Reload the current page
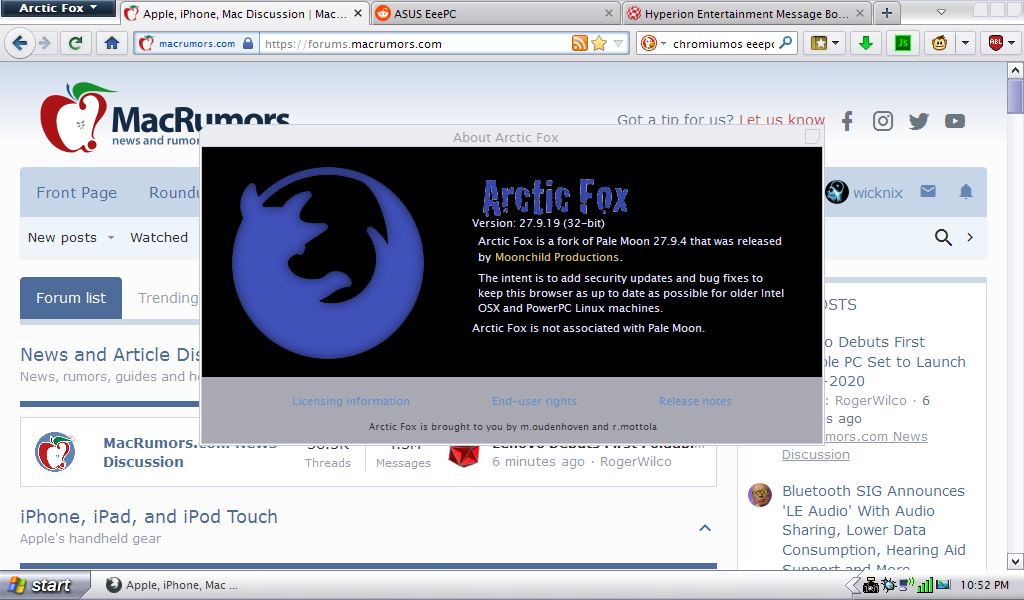The width and height of the screenshot is (1024, 600). coord(76,44)
